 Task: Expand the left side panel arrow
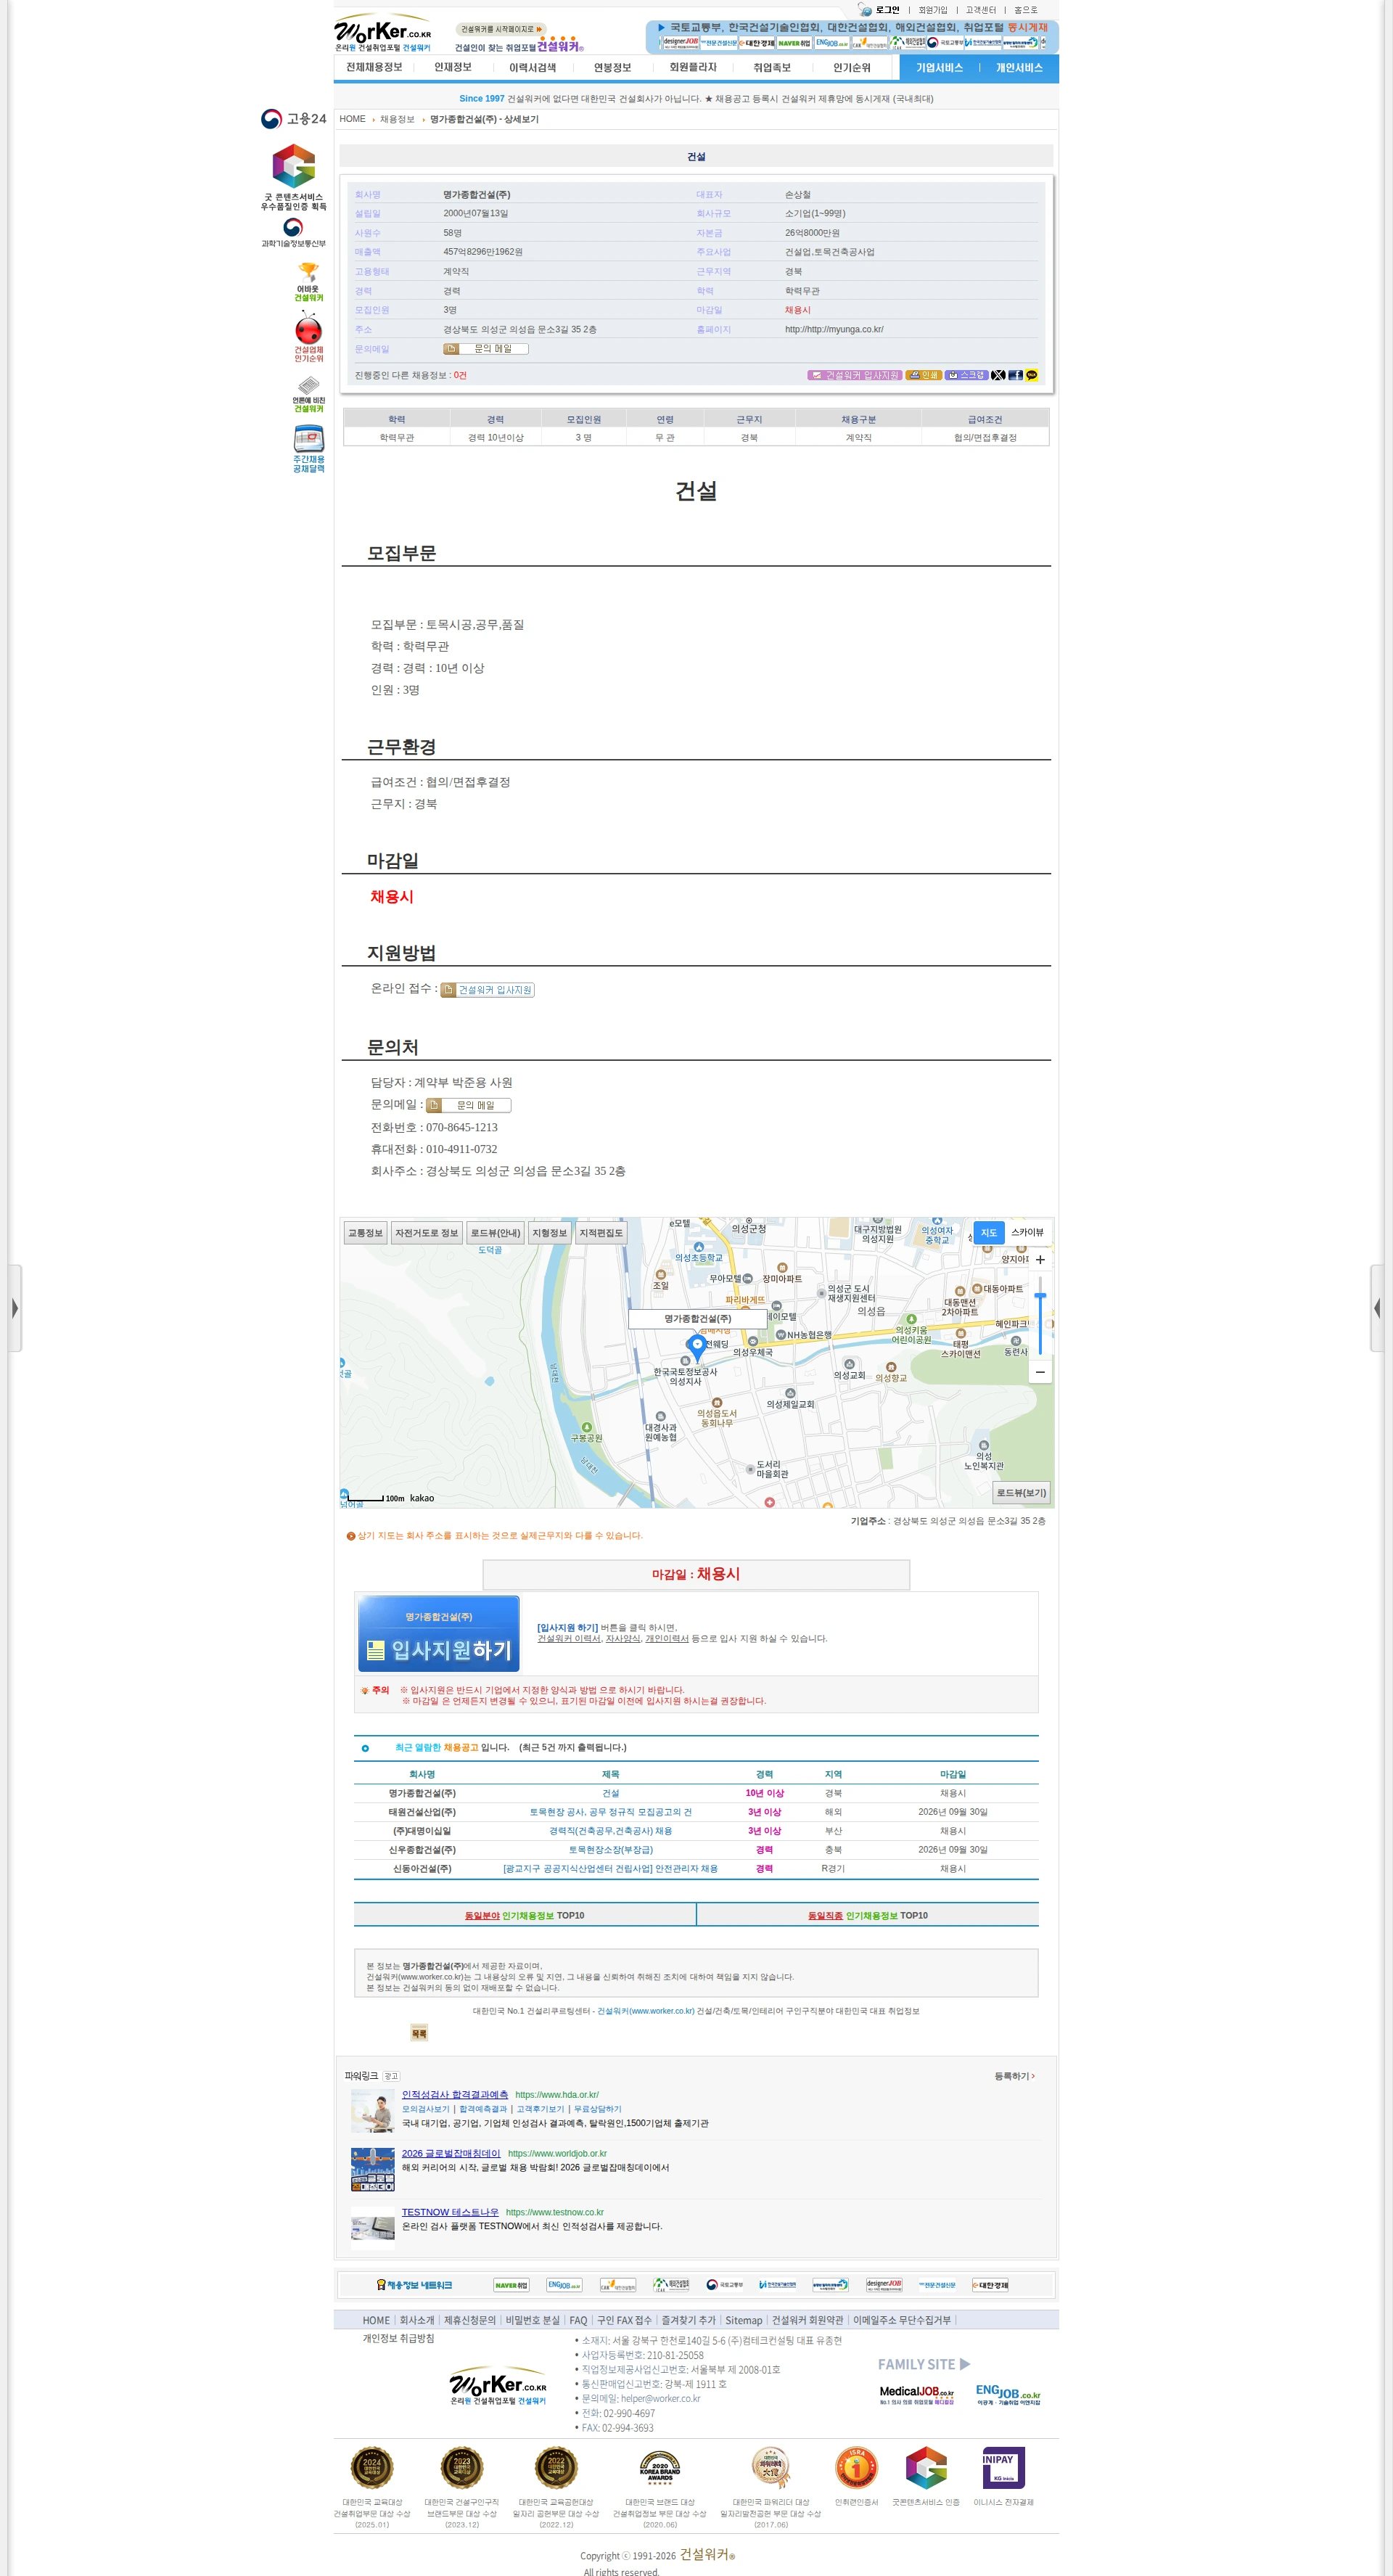[x=15, y=1308]
